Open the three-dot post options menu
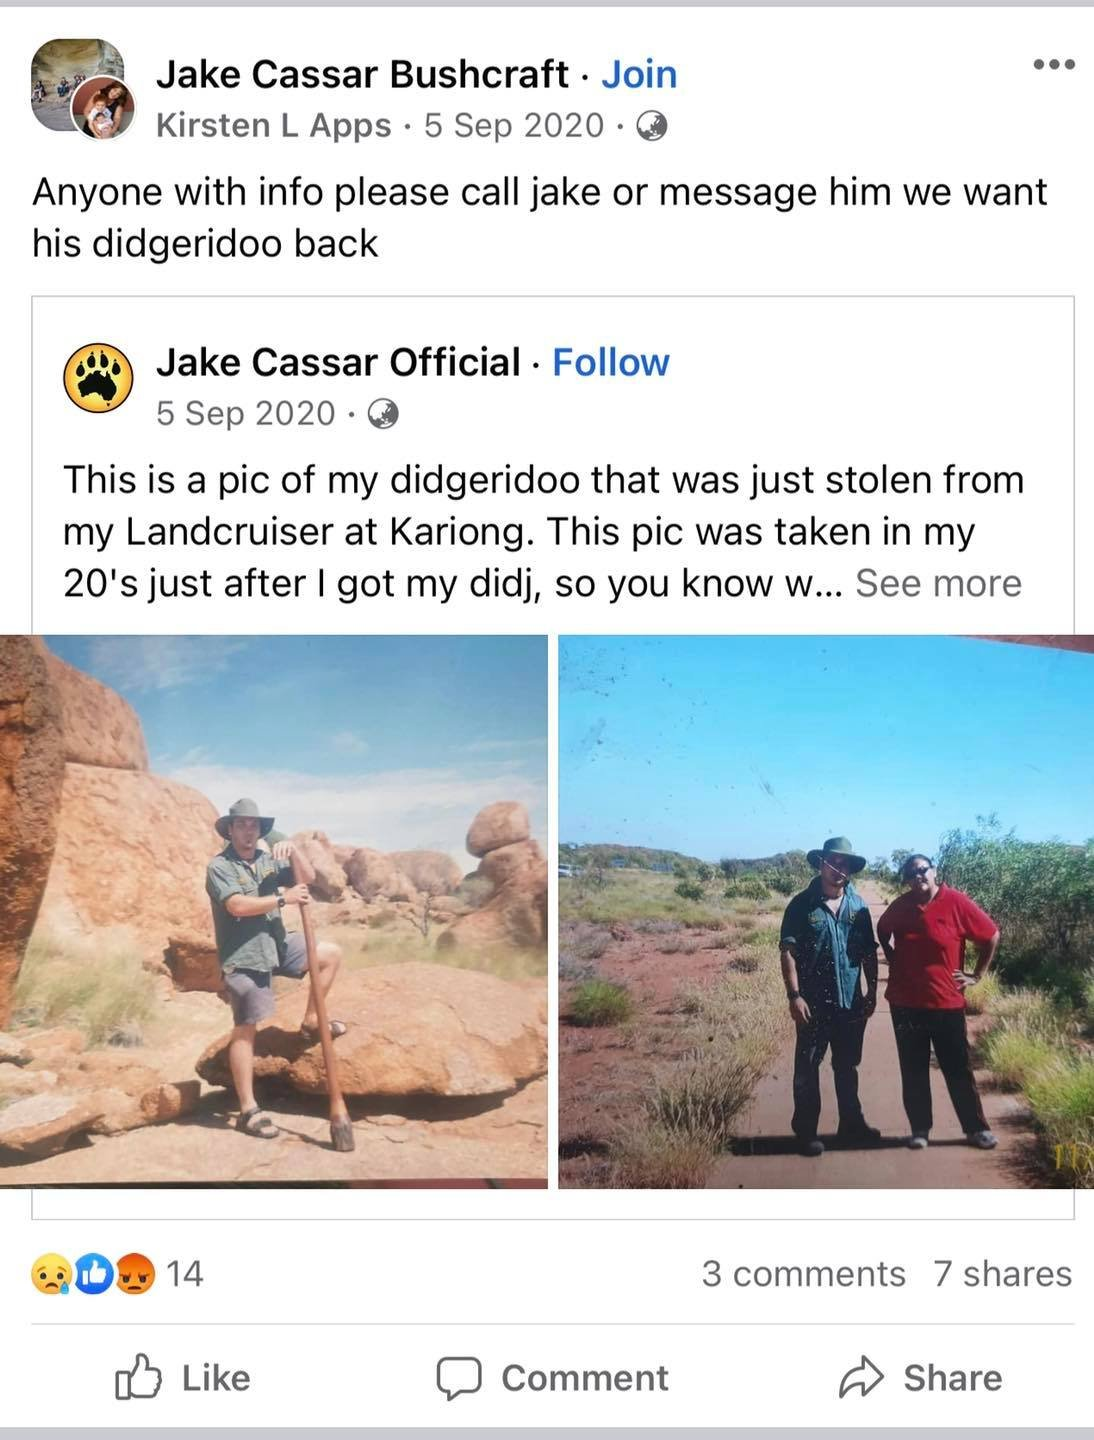Image resolution: width=1094 pixels, height=1440 pixels. point(1054,65)
